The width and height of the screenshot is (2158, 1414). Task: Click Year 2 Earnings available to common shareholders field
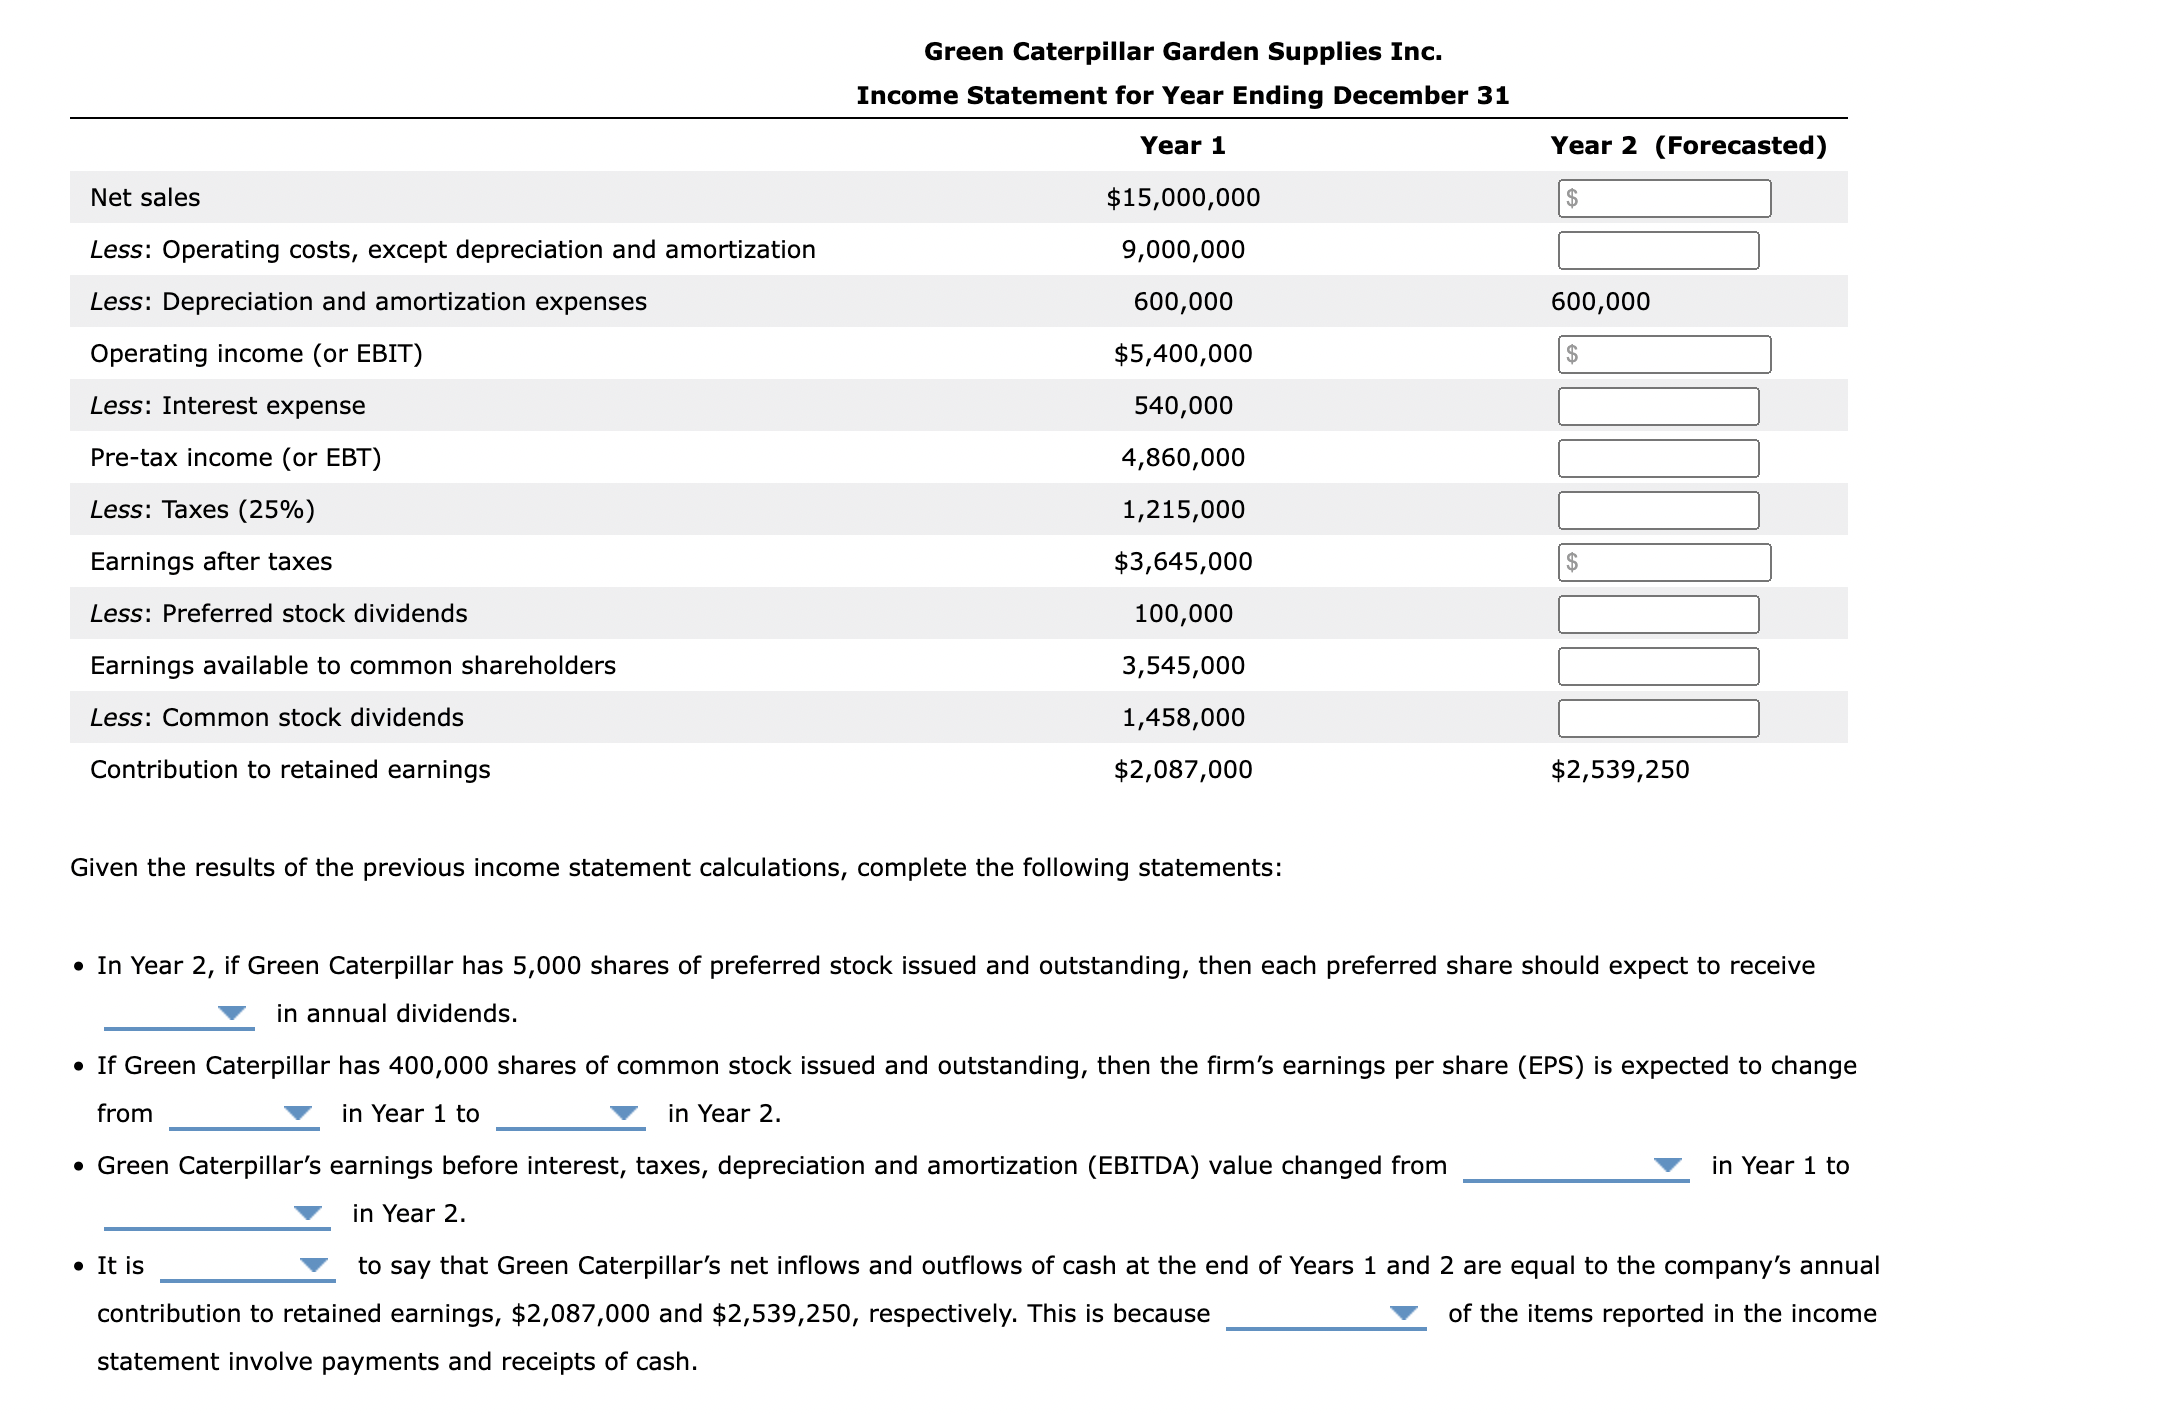click(x=1658, y=666)
